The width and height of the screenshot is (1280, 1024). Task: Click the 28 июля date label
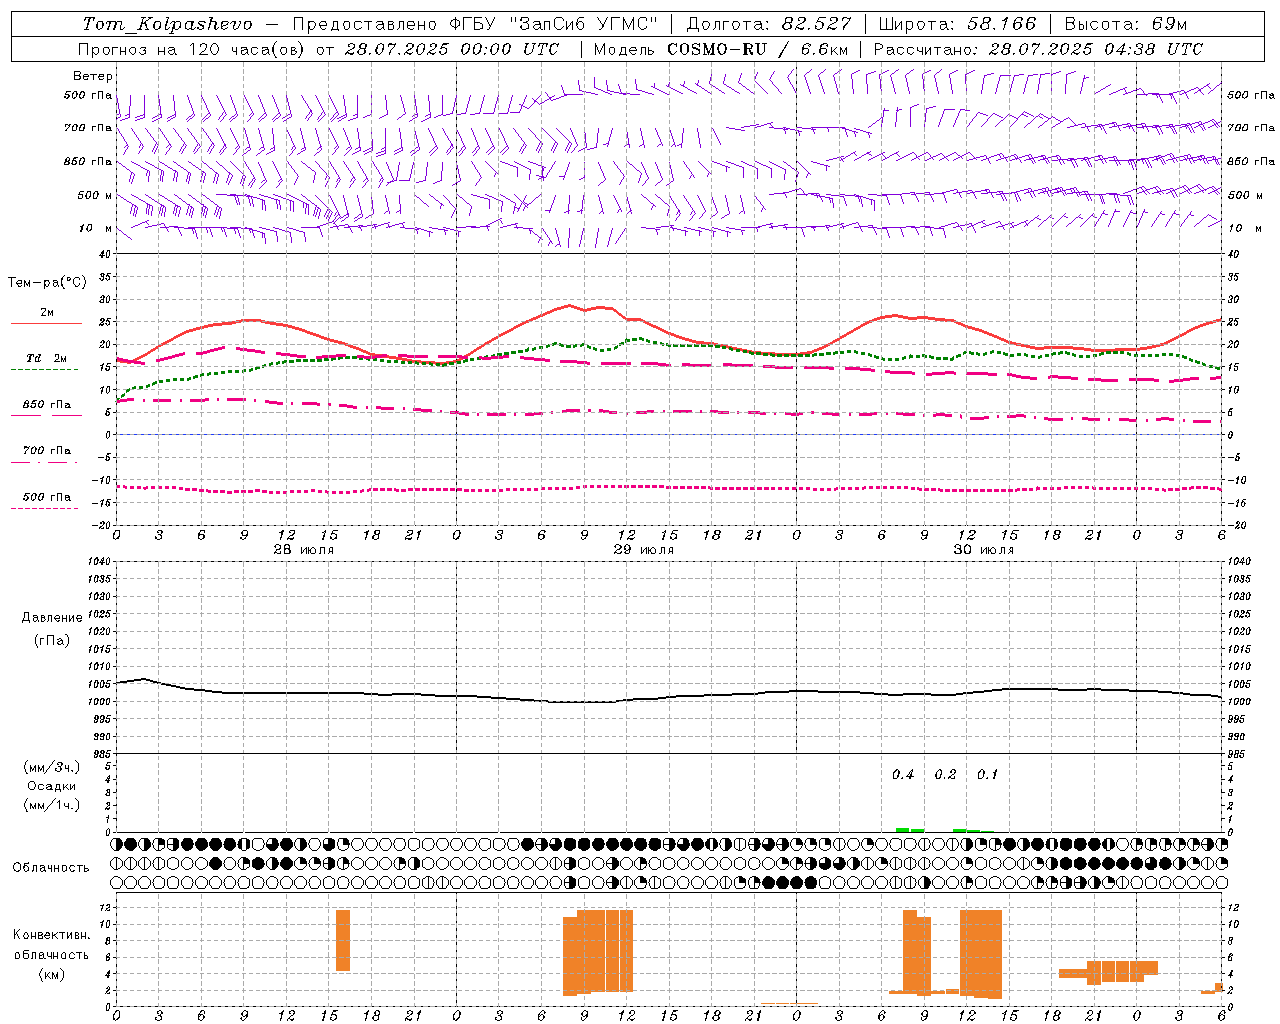click(304, 550)
